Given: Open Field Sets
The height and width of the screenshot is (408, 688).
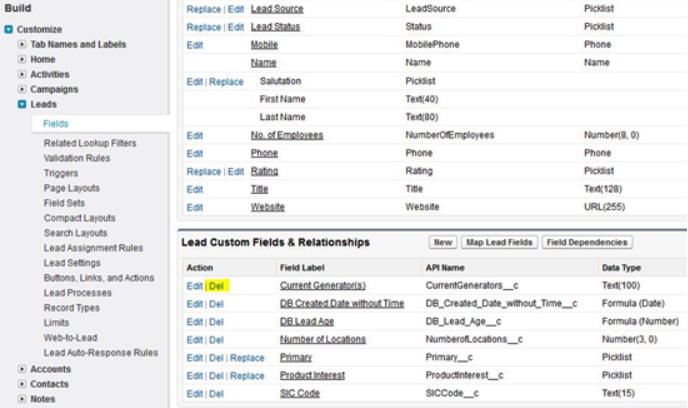Looking at the screenshot, I should pos(64,203).
